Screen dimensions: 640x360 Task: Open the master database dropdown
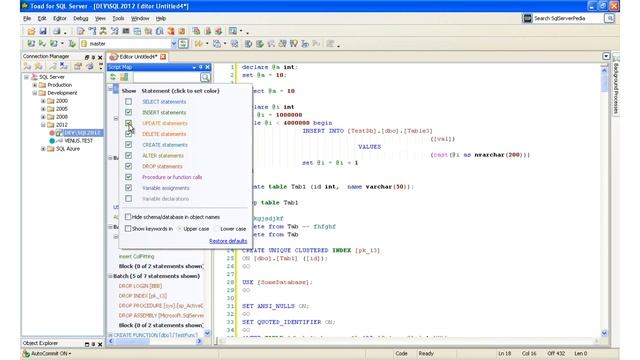[x=174, y=44]
